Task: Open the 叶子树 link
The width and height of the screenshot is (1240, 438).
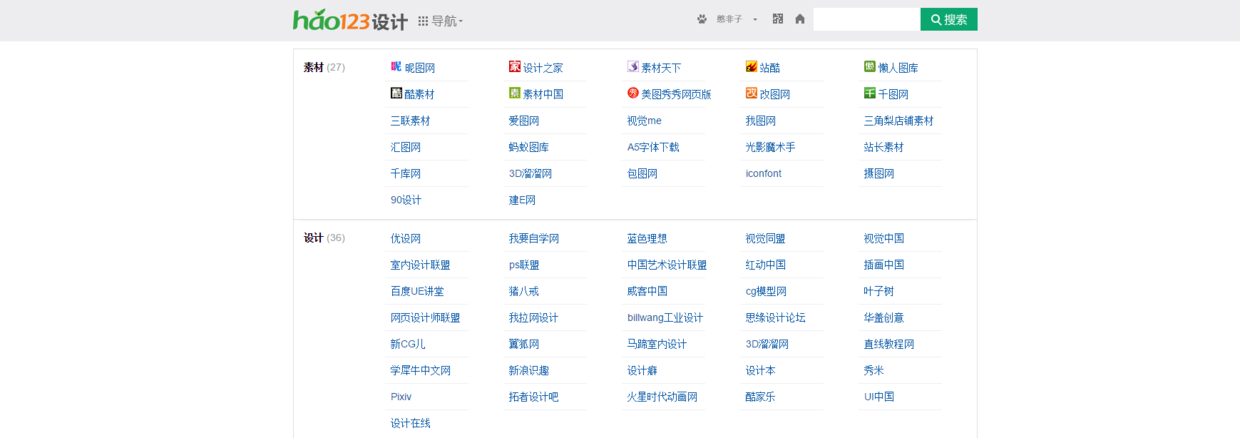Action: pyautogui.click(x=879, y=291)
